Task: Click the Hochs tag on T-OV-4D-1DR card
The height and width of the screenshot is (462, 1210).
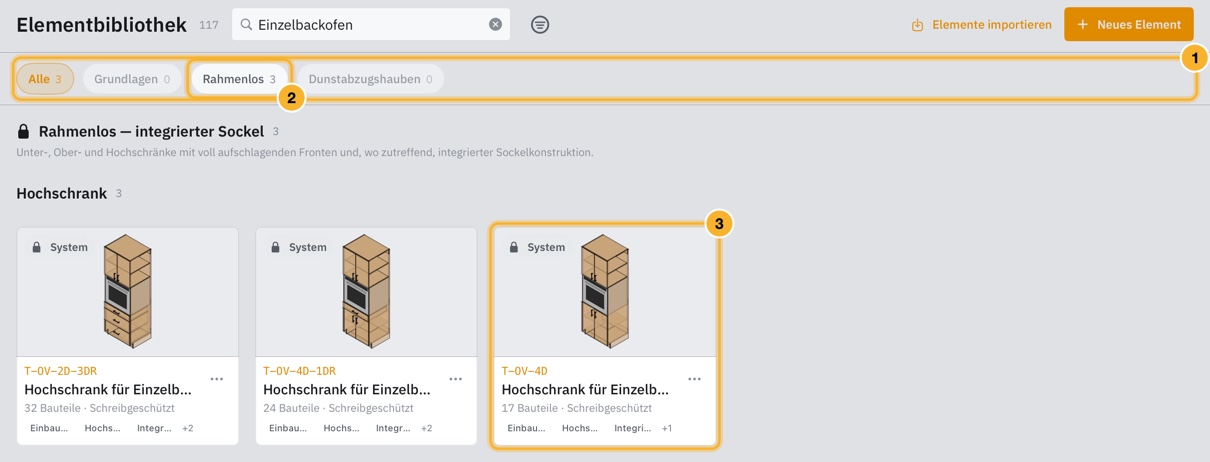Action: point(342,428)
